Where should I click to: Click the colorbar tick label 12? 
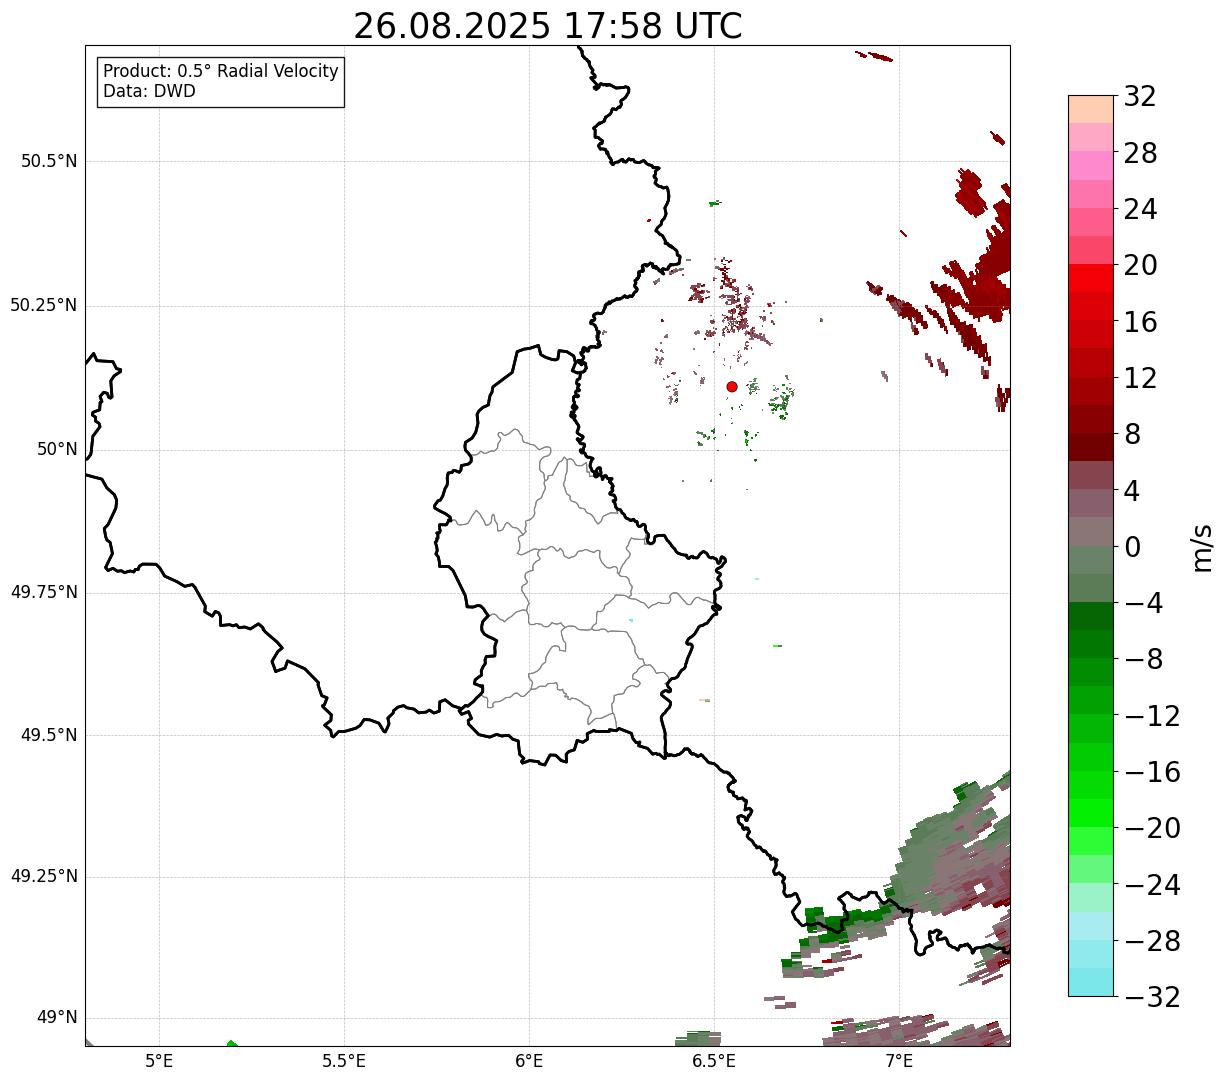pos(1140,378)
